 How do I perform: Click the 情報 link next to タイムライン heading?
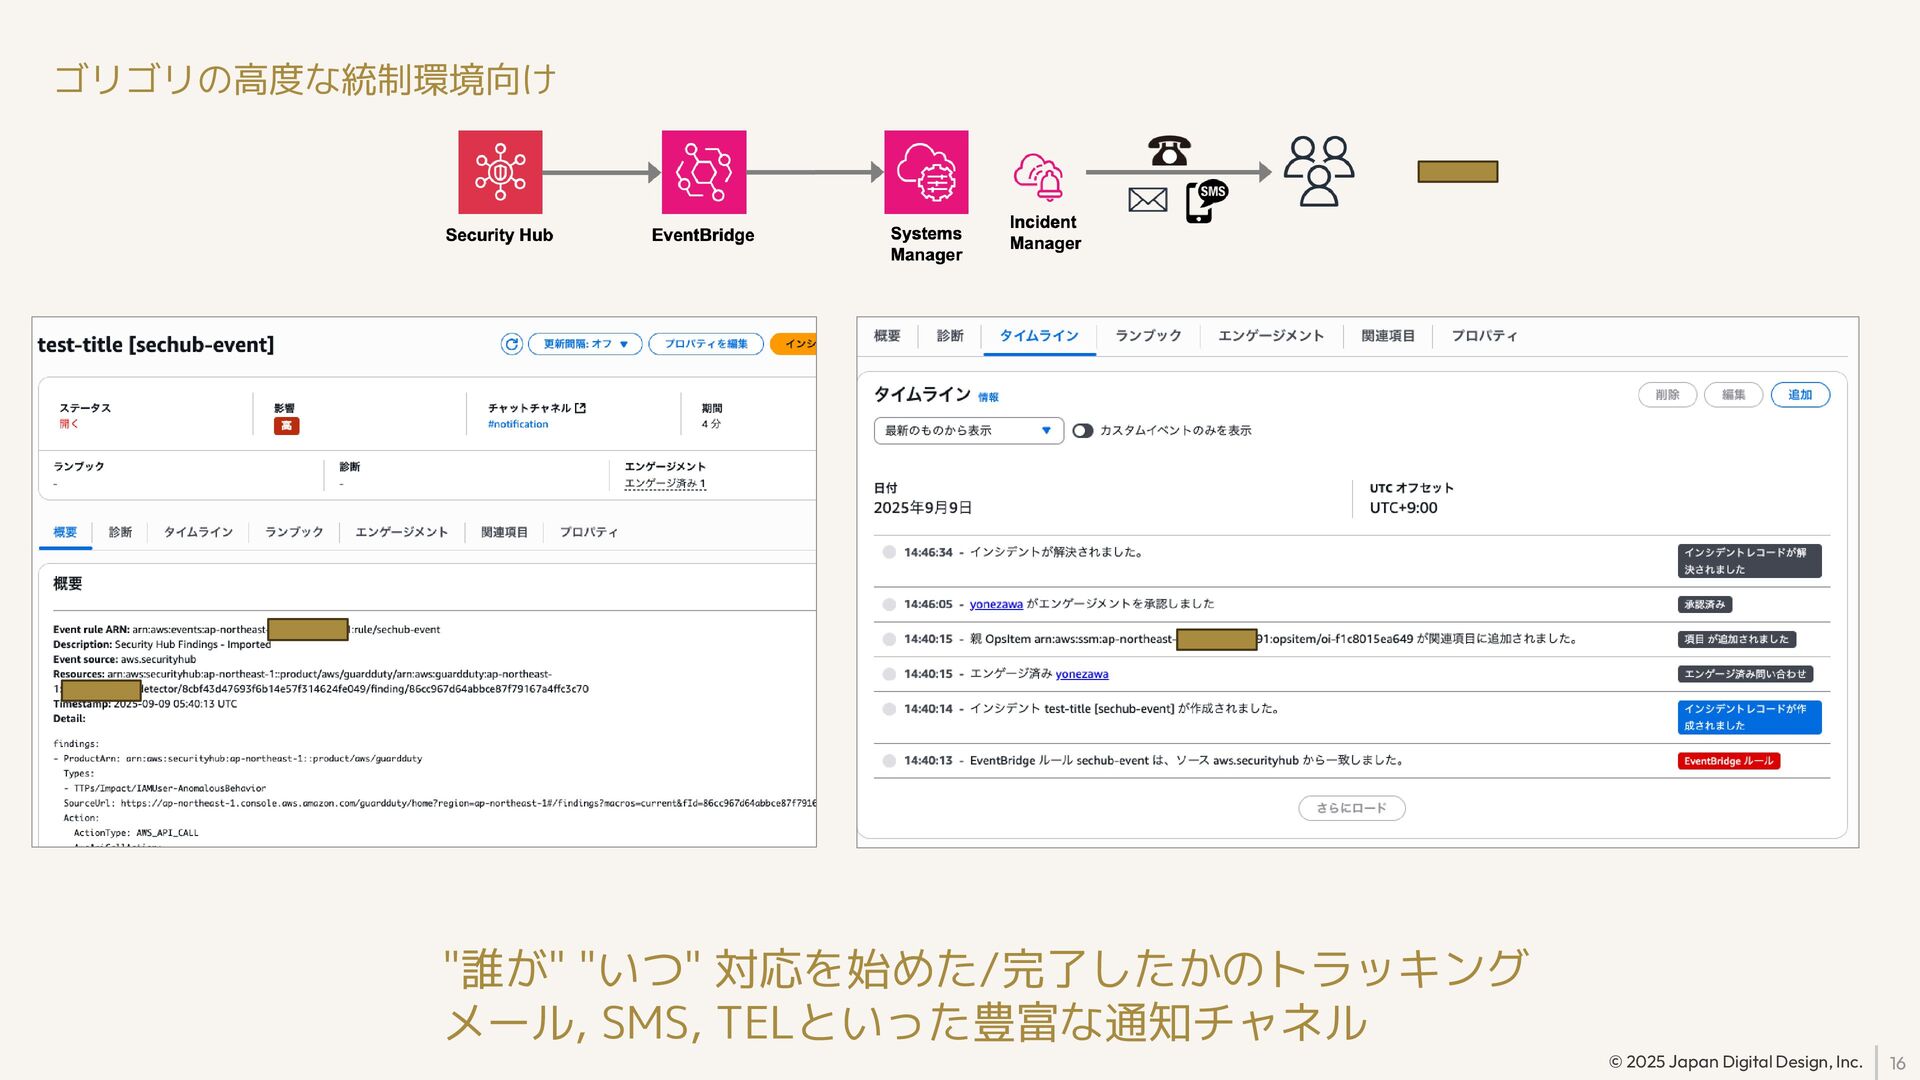point(988,398)
